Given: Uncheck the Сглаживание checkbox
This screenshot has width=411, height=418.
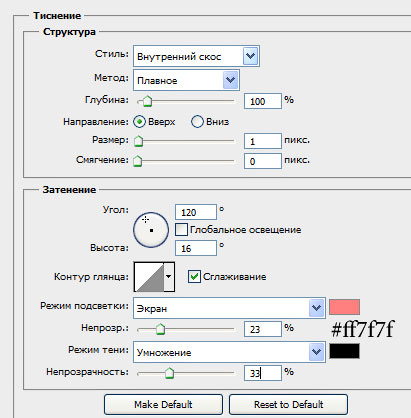Looking at the screenshot, I should point(194,277).
